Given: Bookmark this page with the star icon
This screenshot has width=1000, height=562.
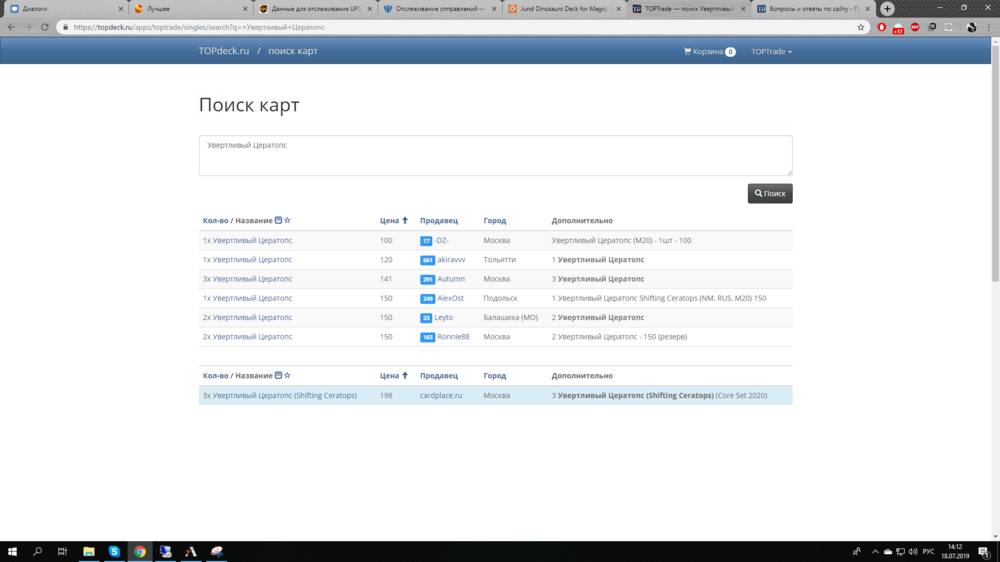Looking at the screenshot, I should click(x=861, y=27).
